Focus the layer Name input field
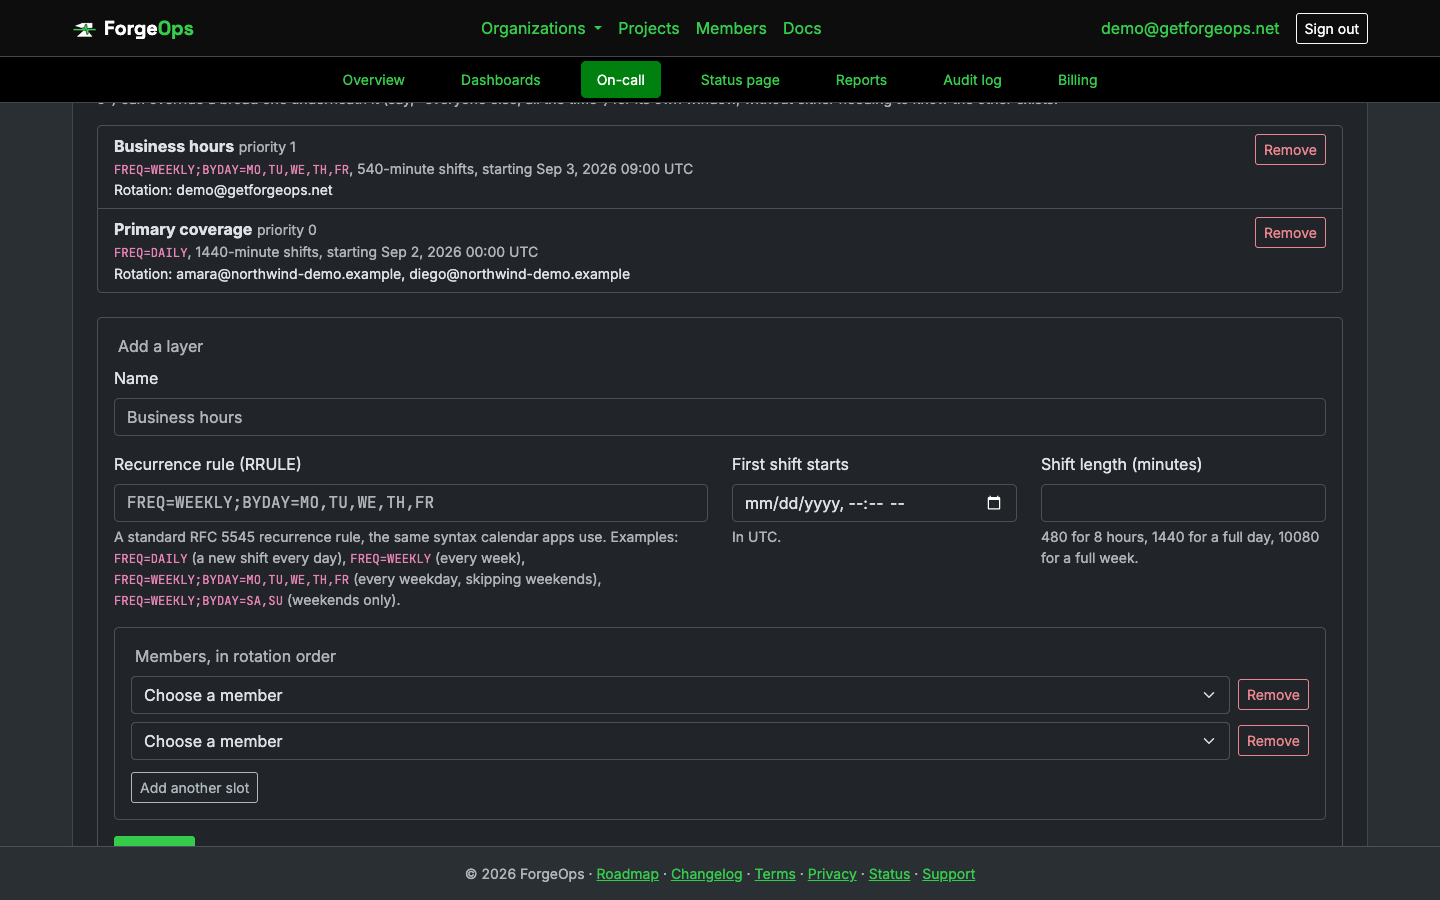Screen dimensions: 1440x900 [720, 417]
